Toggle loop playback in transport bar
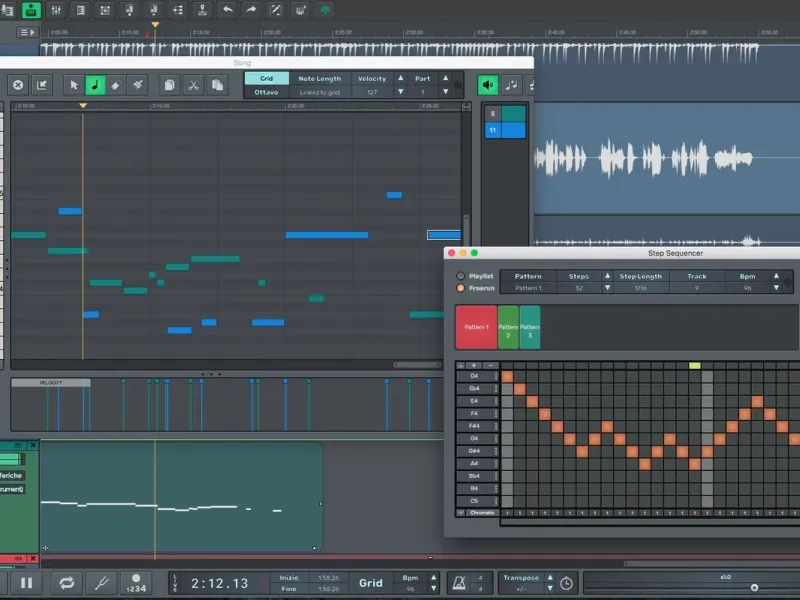 click(x=67, y=582)
